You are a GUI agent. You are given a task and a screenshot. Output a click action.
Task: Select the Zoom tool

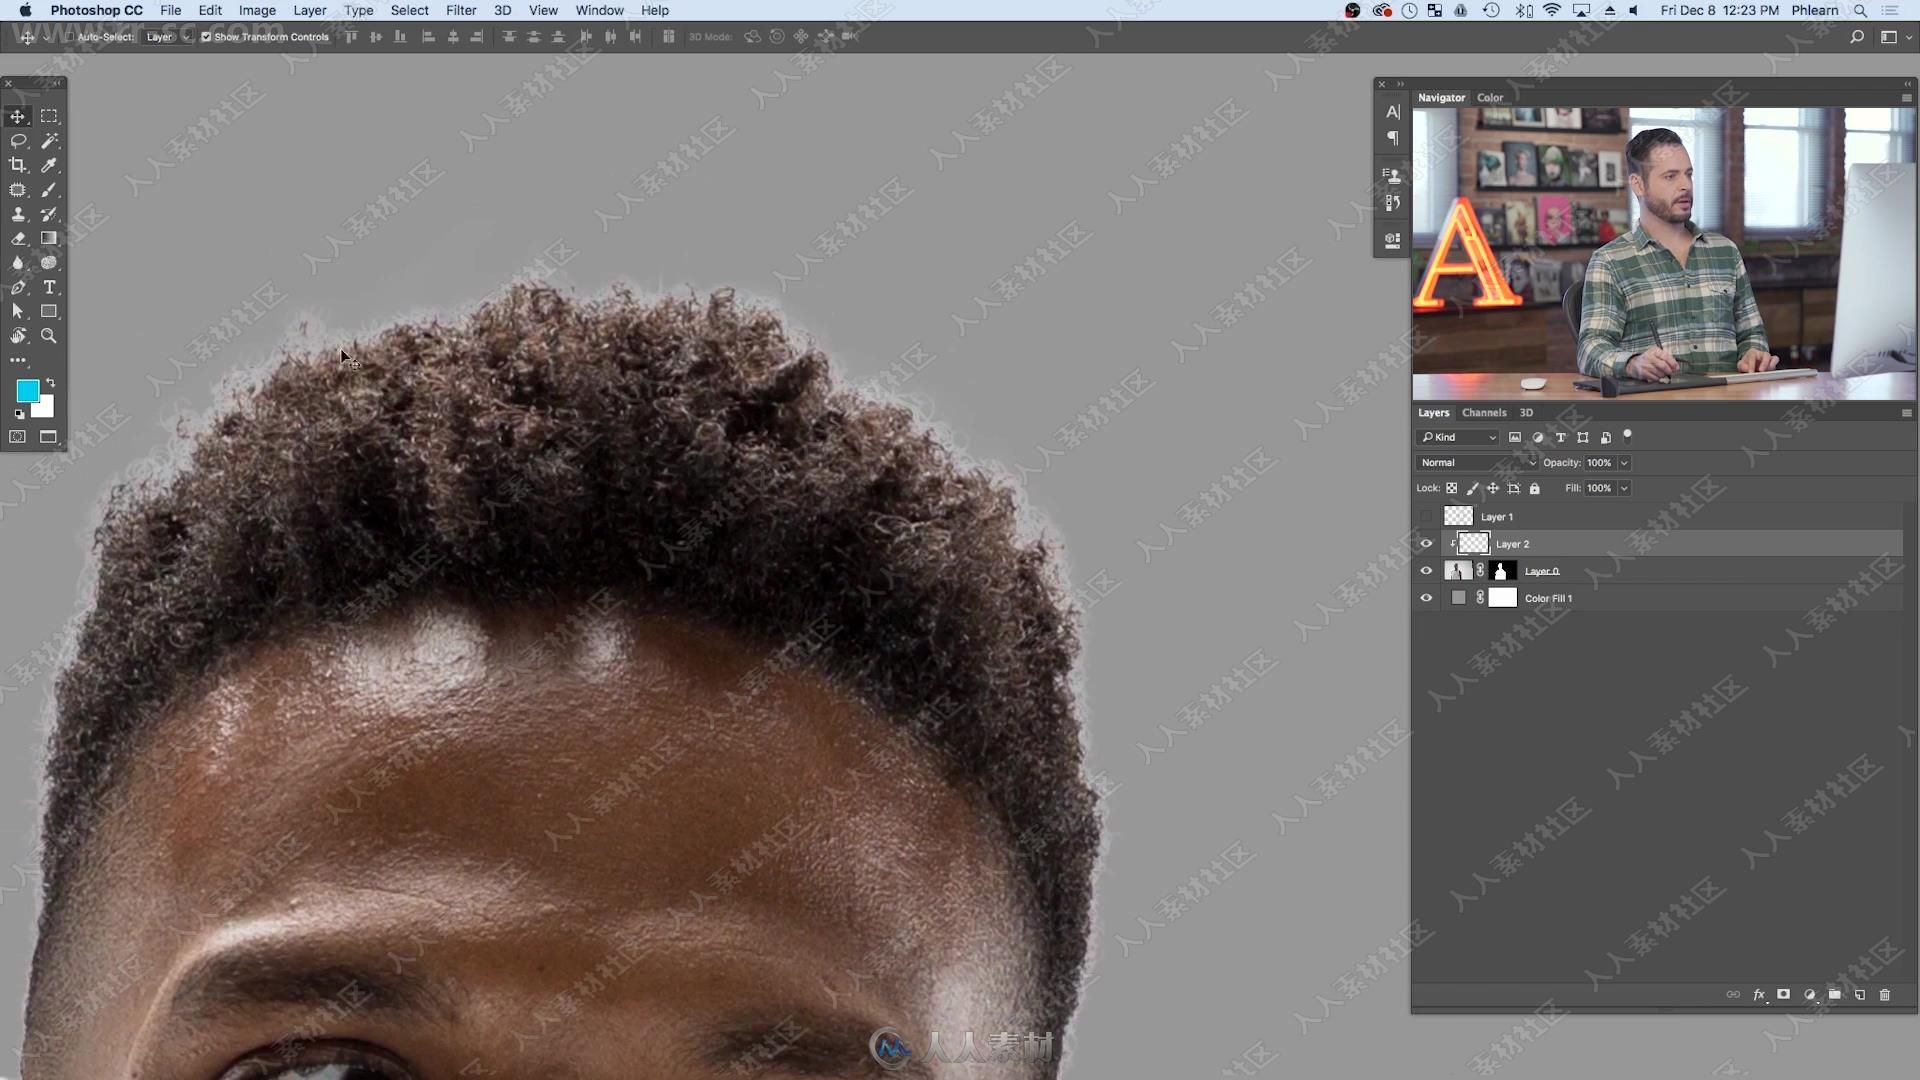tap(49, 335)
